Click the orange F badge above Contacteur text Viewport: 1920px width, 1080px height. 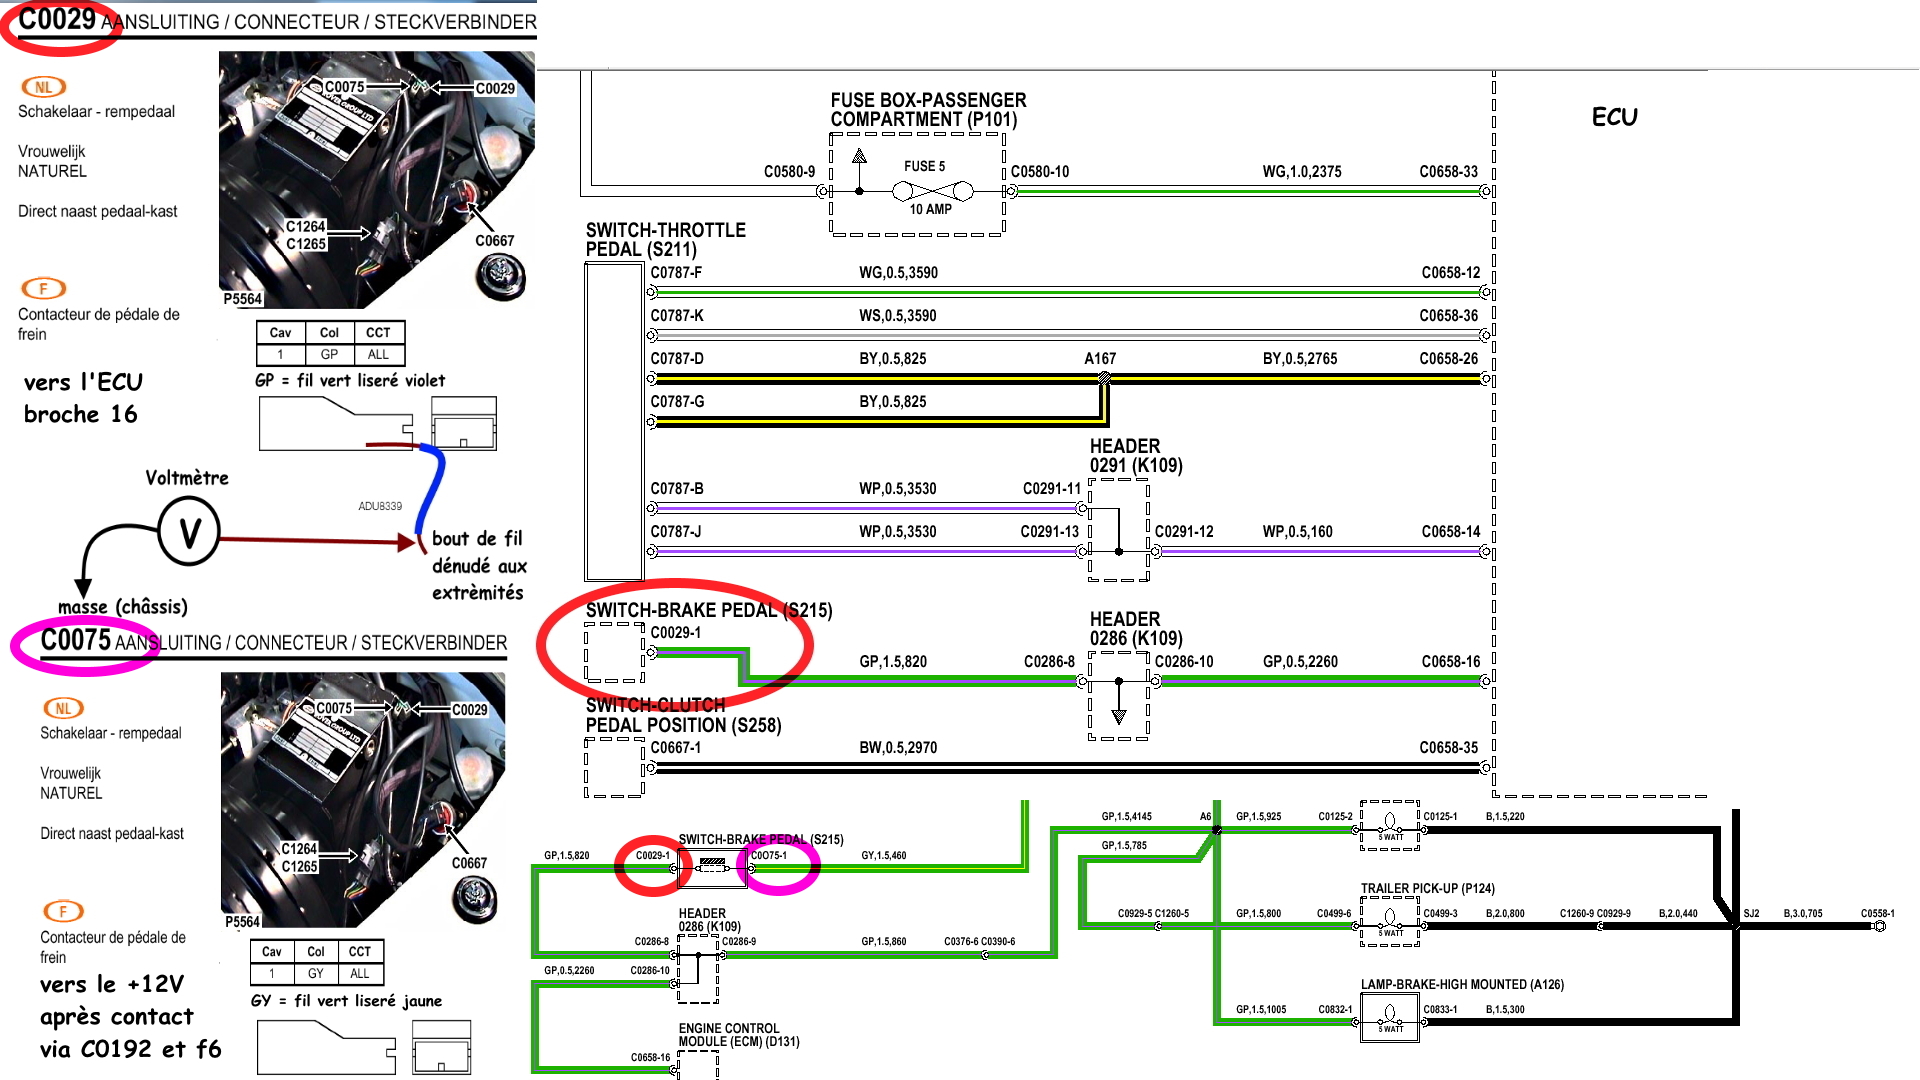tap(43, 288)
